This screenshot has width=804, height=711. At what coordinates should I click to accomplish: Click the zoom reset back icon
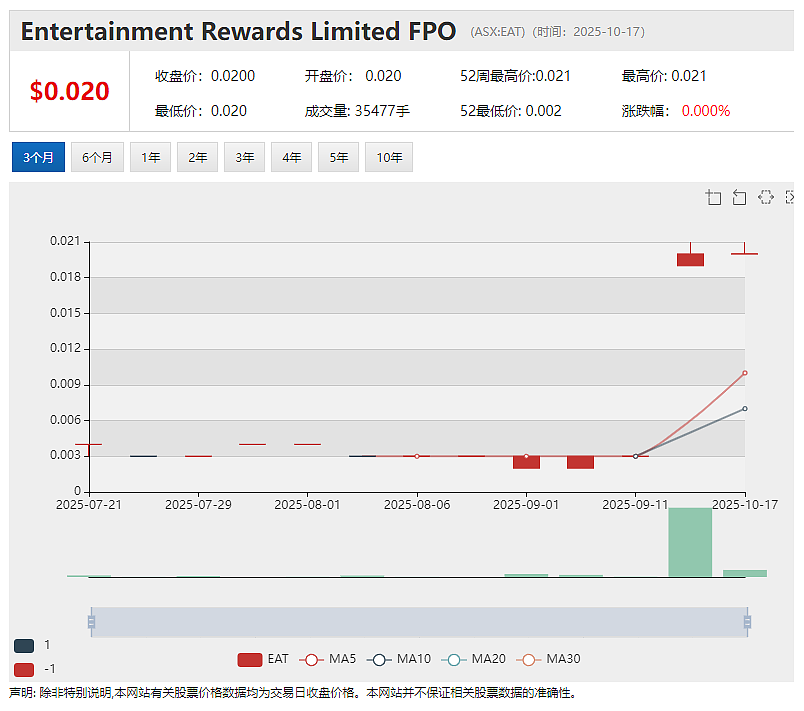[739, 197]
